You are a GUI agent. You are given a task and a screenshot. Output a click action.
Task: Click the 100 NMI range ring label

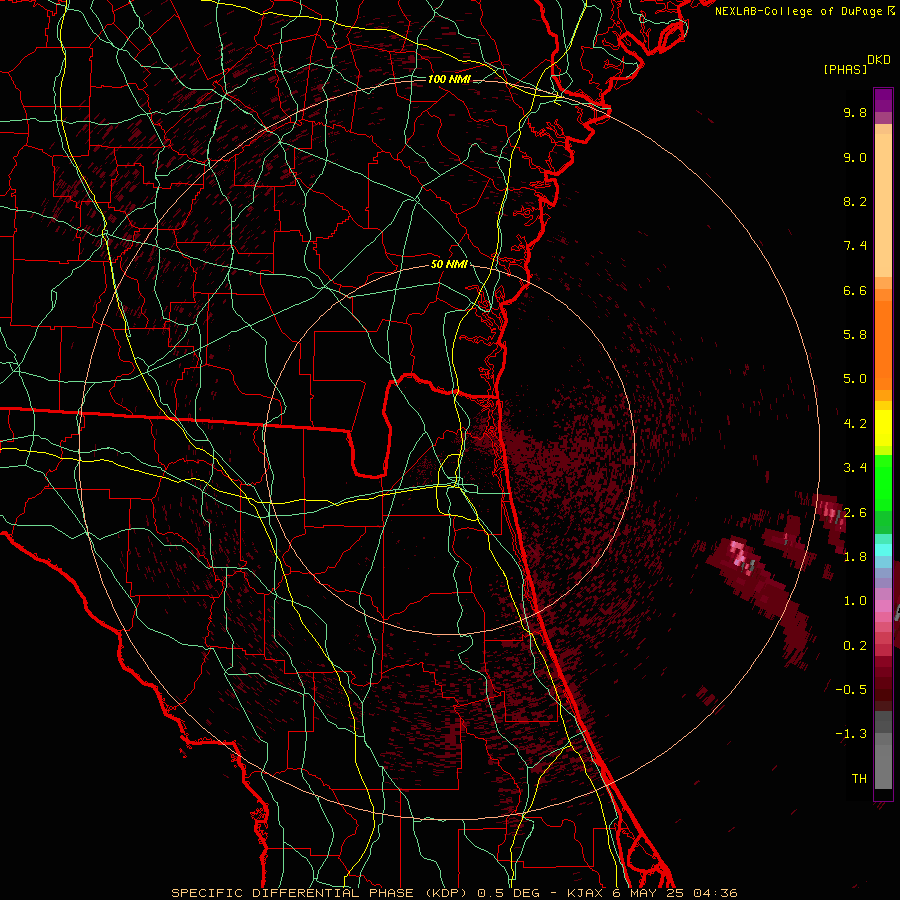coord(449,79)
